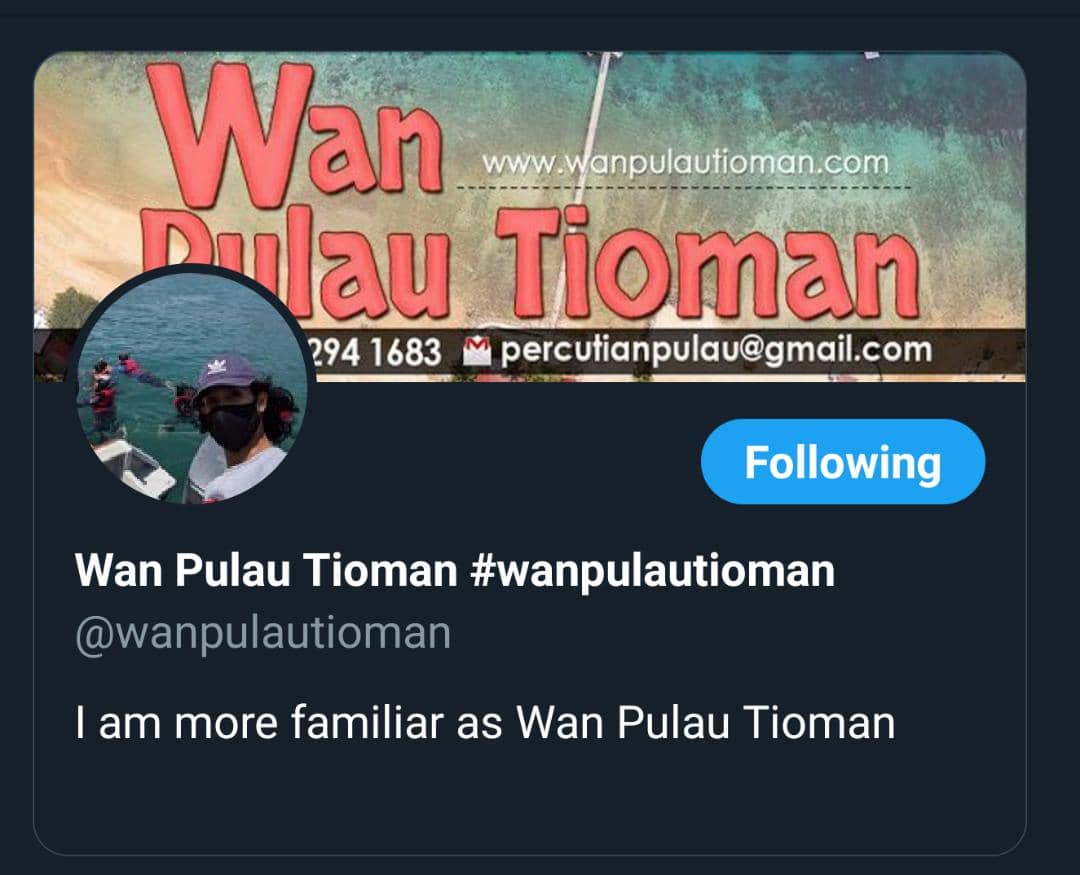Click the dashed line under website address
Screen dimensions: 1080x875
684,187
